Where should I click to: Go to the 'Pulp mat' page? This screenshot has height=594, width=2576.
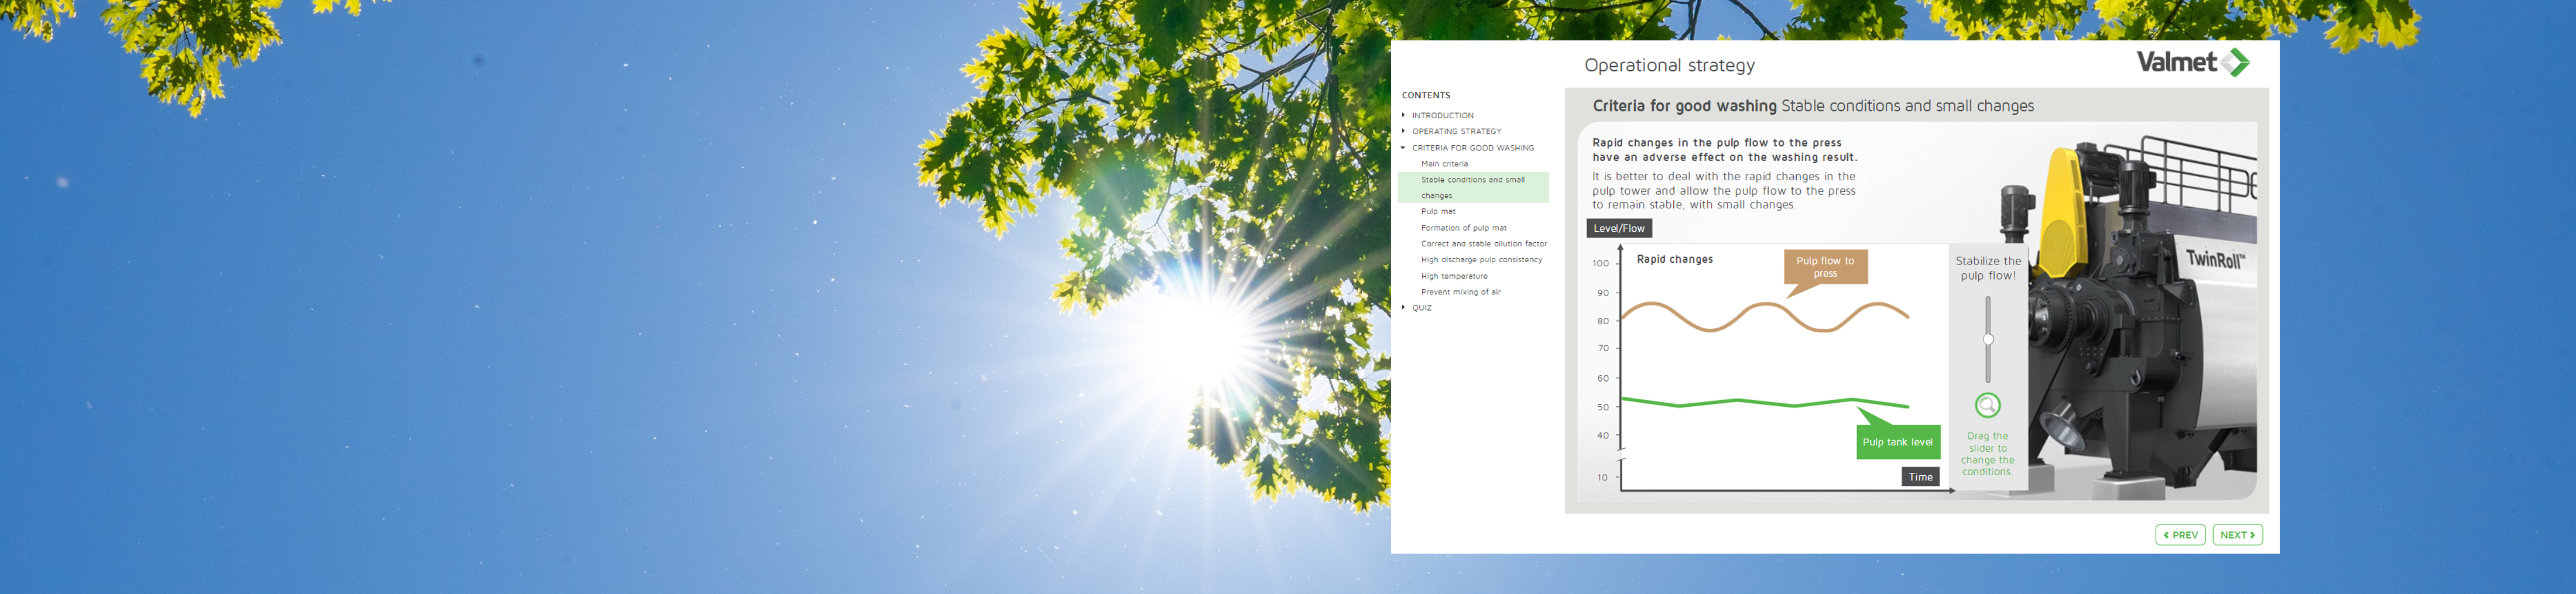tap(1438, 212)
